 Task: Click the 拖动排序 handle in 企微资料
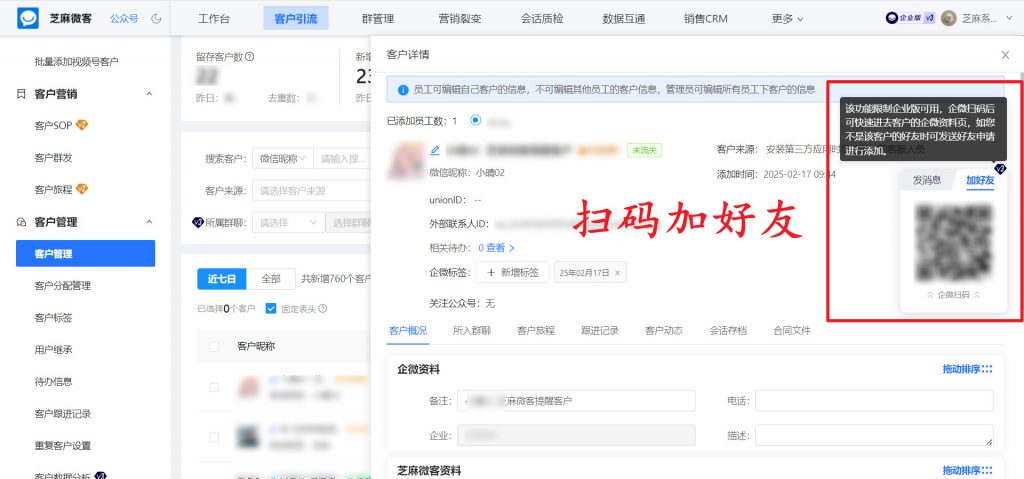[x=967, y=369]
